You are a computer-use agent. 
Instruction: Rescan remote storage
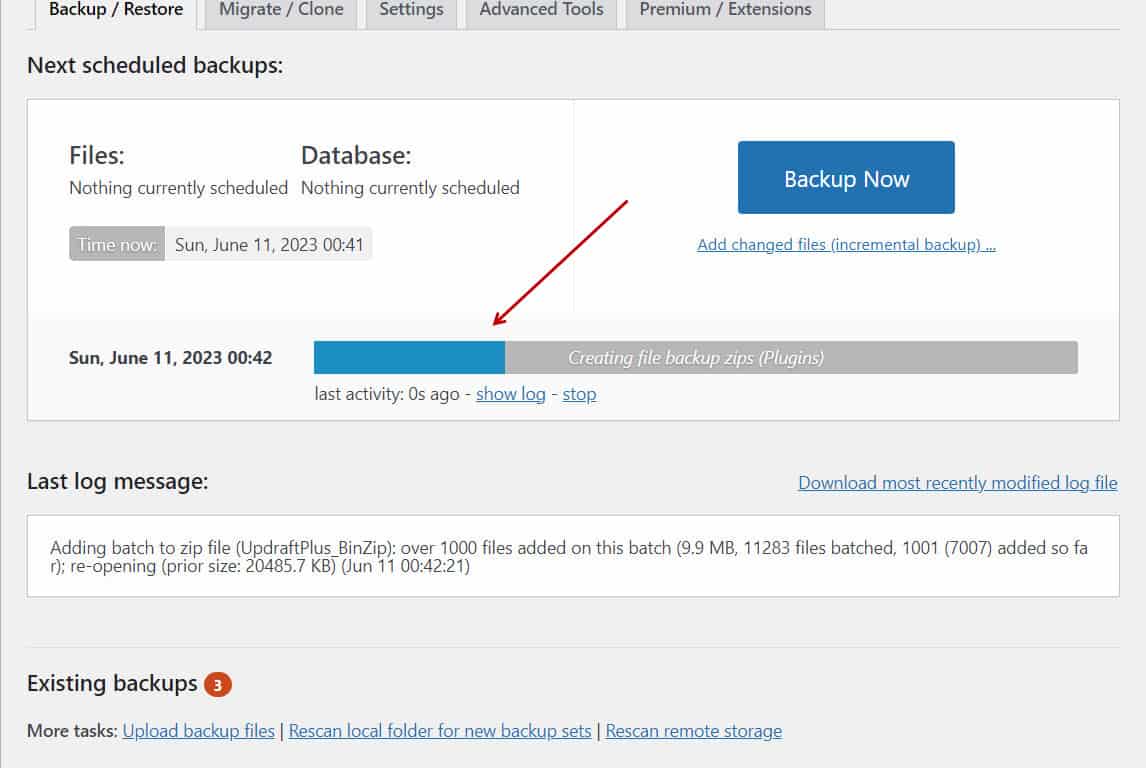(x=694, y=731)
